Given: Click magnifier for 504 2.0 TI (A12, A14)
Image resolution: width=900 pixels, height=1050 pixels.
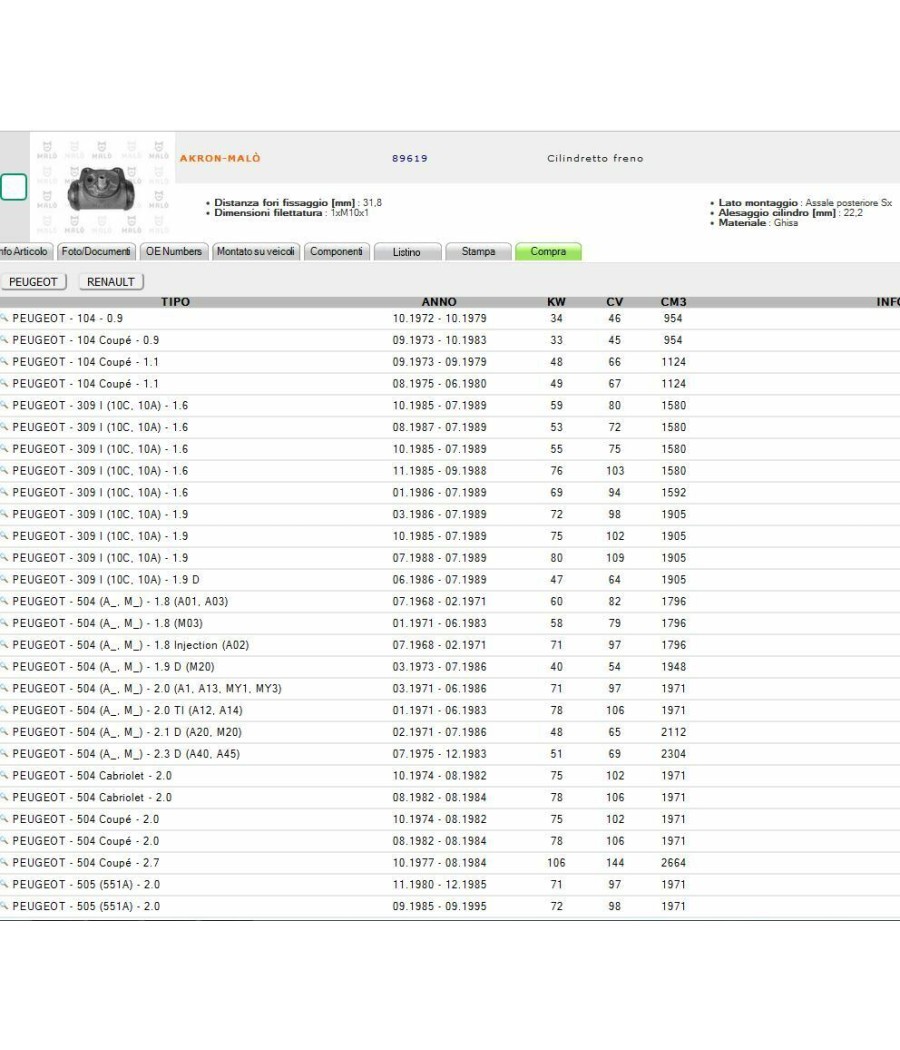Looking at the screenshot, I should click(3, 710).
